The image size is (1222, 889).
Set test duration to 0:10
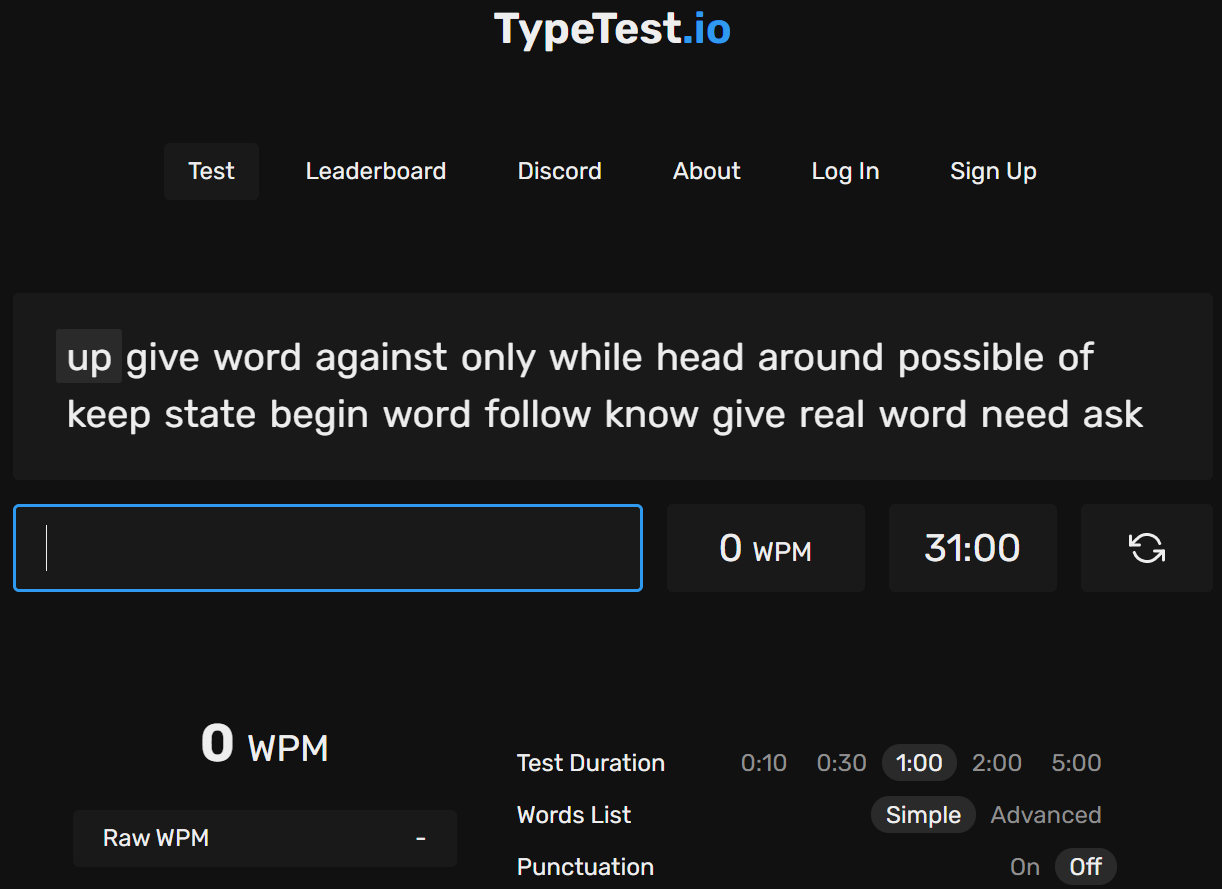(x=763, y=763)
